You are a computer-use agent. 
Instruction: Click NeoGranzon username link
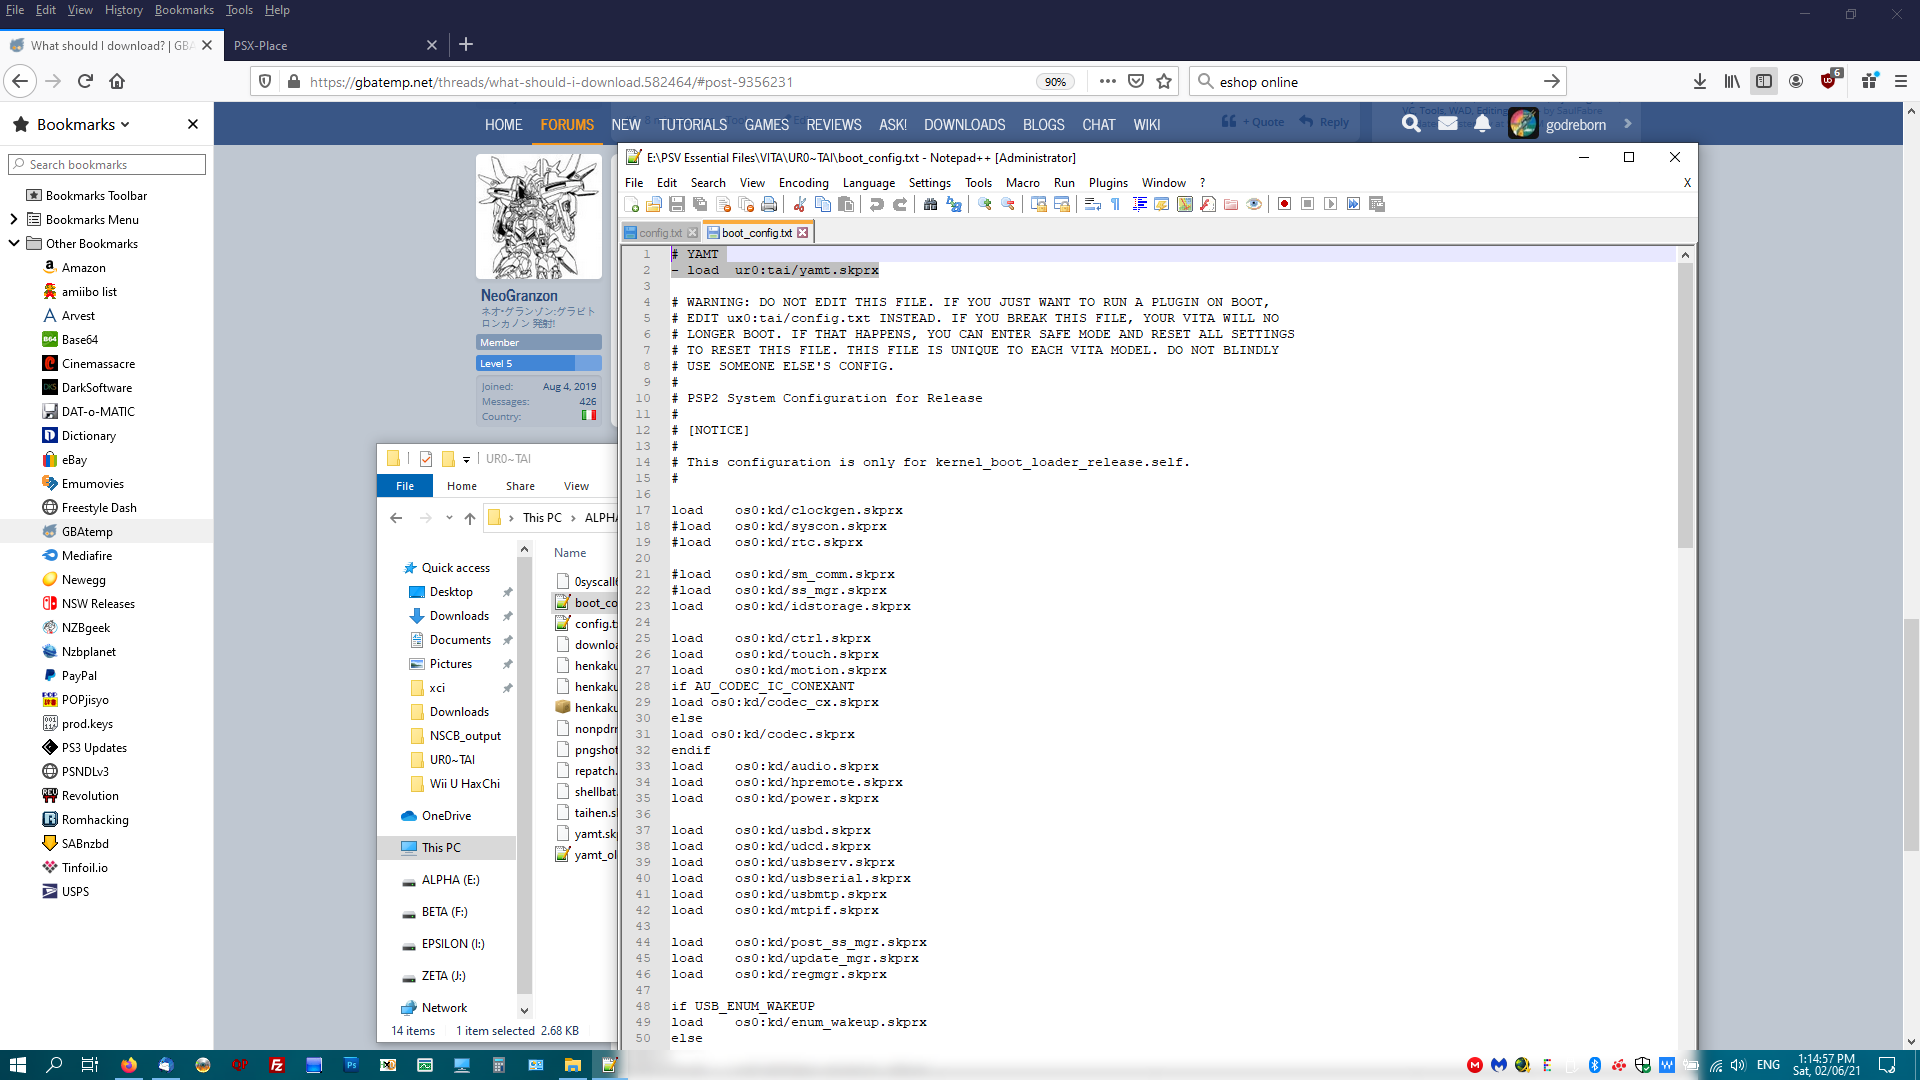click(x=519, y=296)
